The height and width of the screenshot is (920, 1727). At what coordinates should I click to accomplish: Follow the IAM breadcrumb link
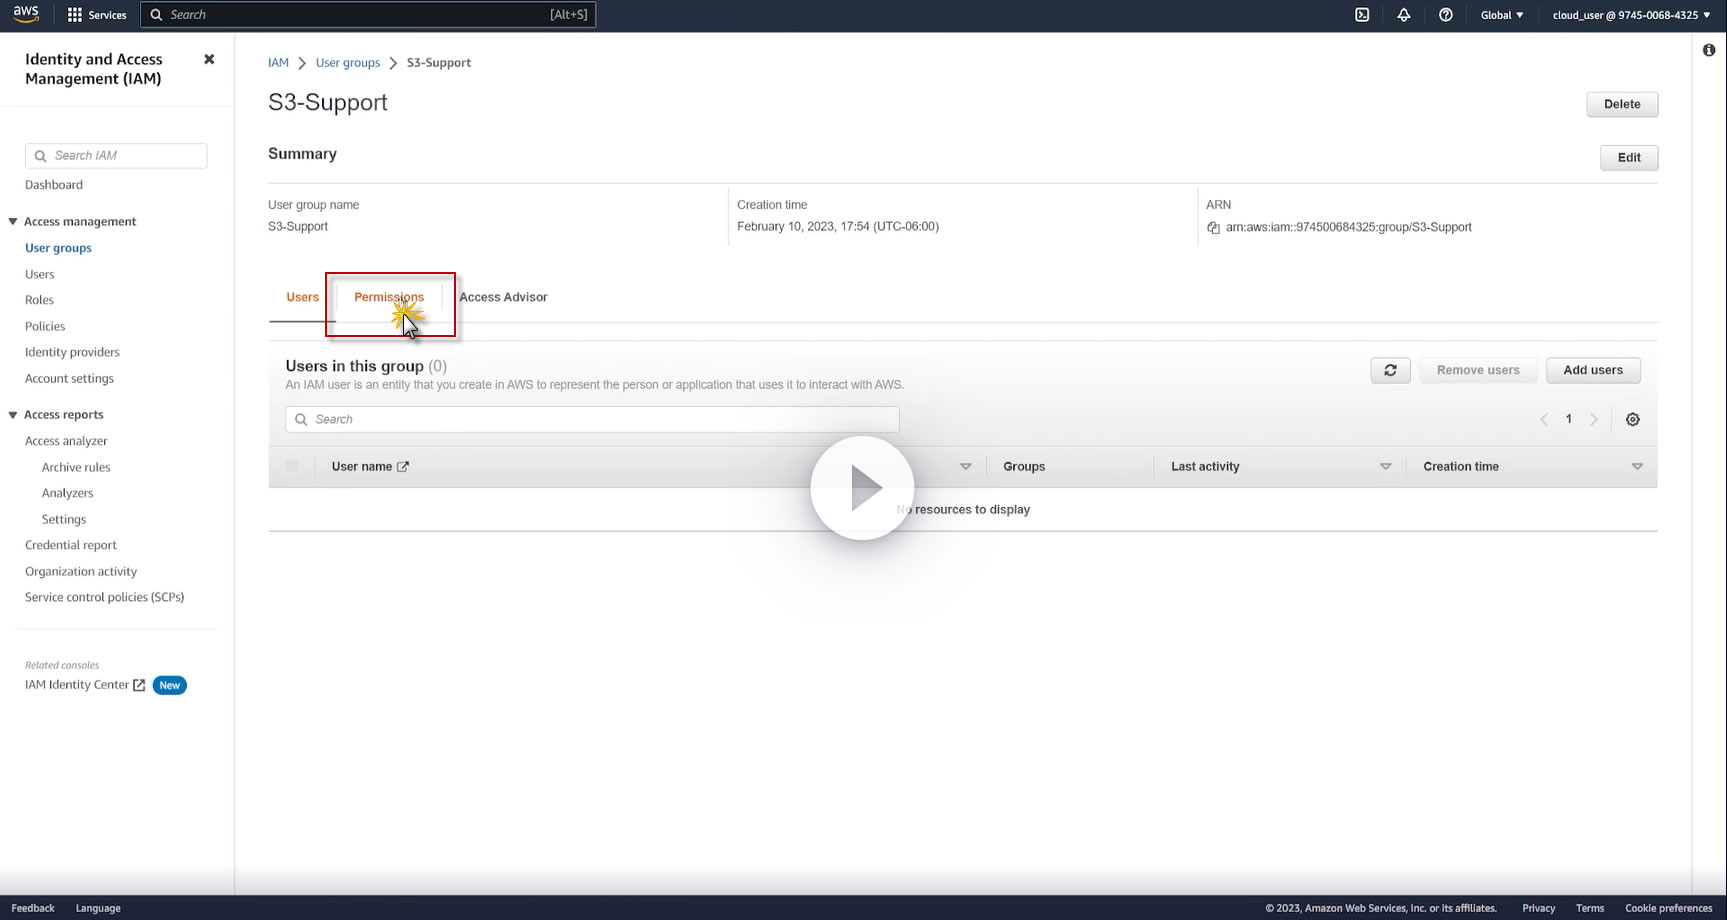pyautogui.click(x=278, y=63)
